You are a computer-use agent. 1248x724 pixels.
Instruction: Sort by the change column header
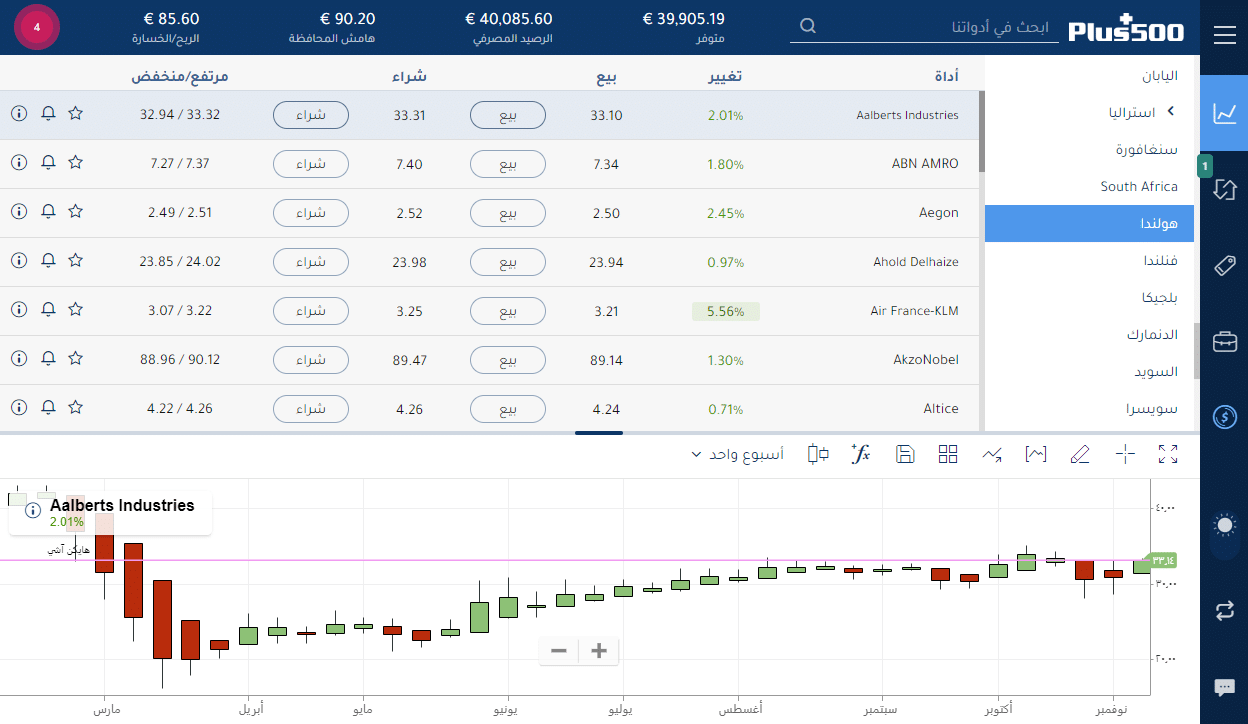coord(726,76)
